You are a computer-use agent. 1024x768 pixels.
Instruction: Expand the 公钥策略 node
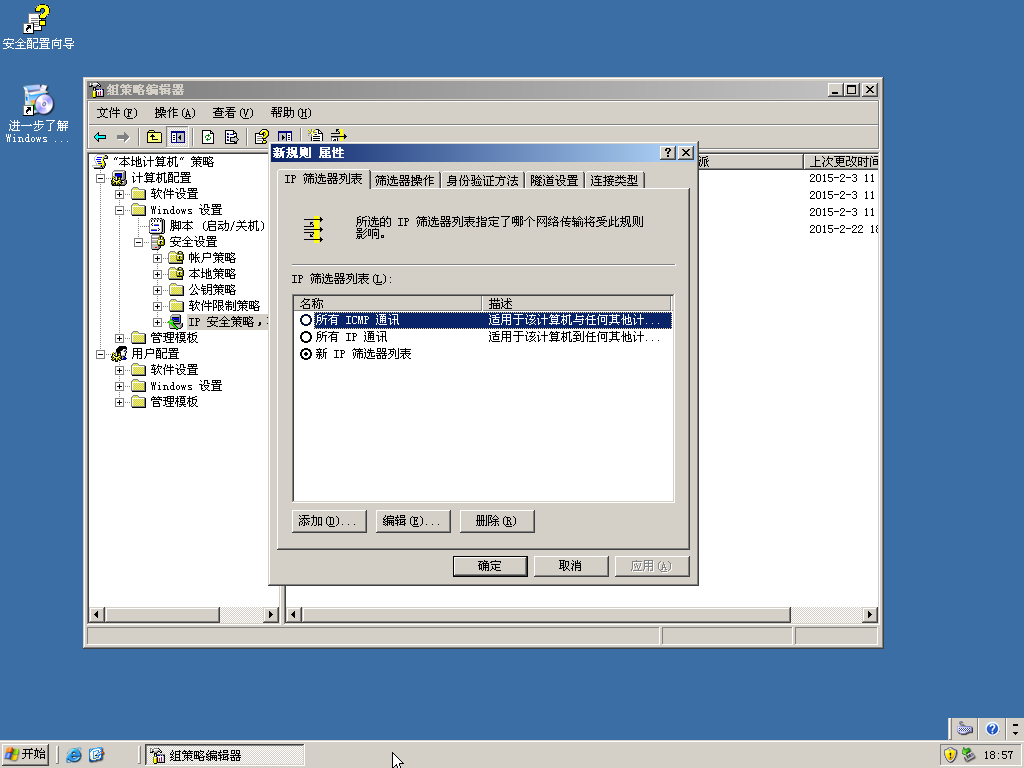point(157,290)
